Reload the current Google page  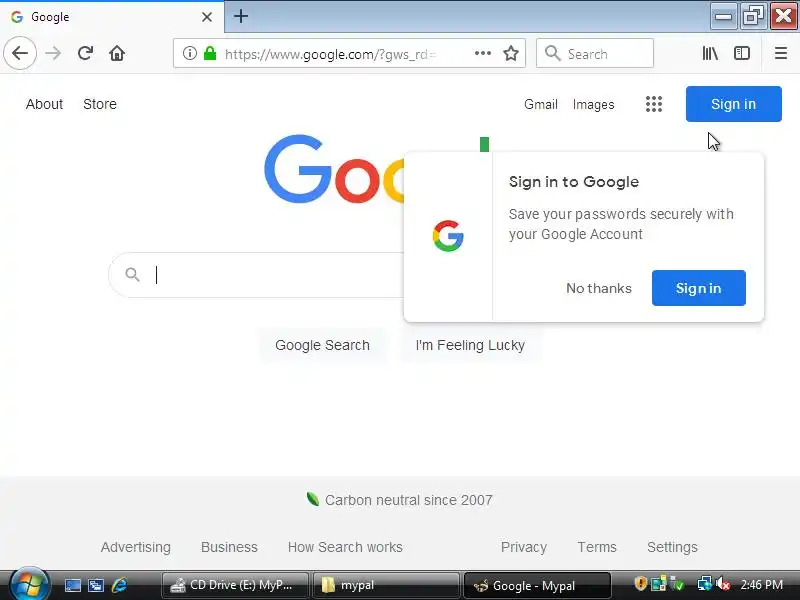85,53
